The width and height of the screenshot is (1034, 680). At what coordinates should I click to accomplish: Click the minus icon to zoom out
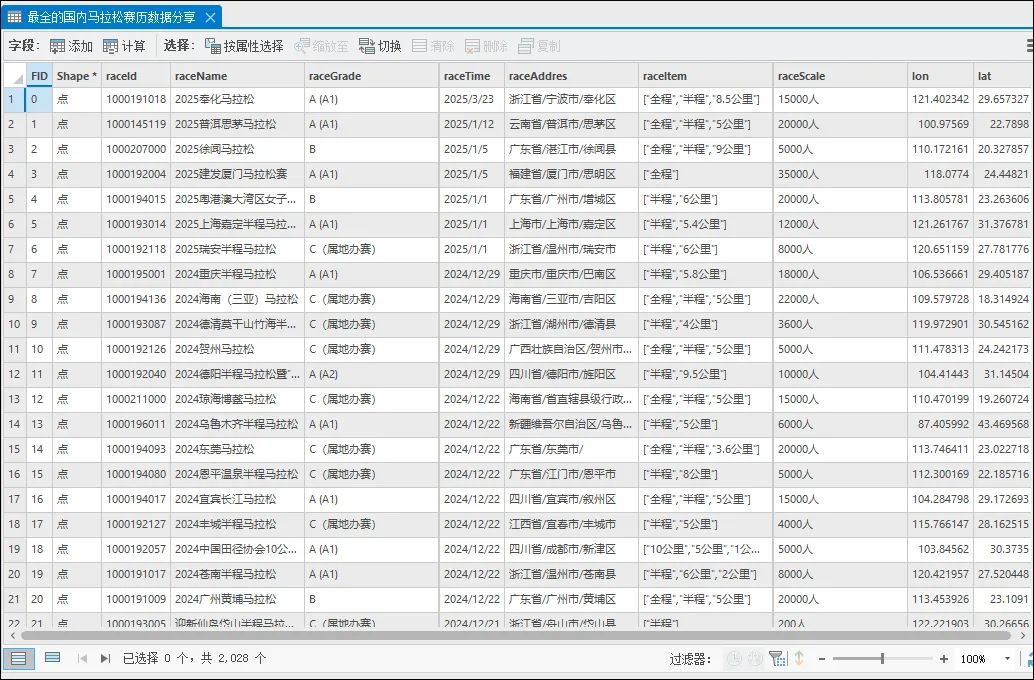tap(822, 658)
